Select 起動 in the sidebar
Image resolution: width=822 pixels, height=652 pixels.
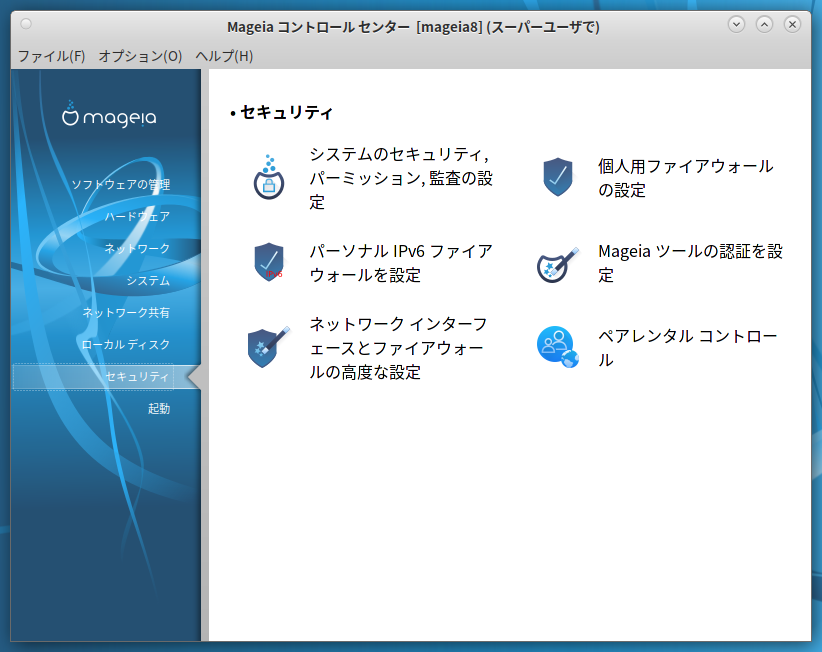(159, 408)
